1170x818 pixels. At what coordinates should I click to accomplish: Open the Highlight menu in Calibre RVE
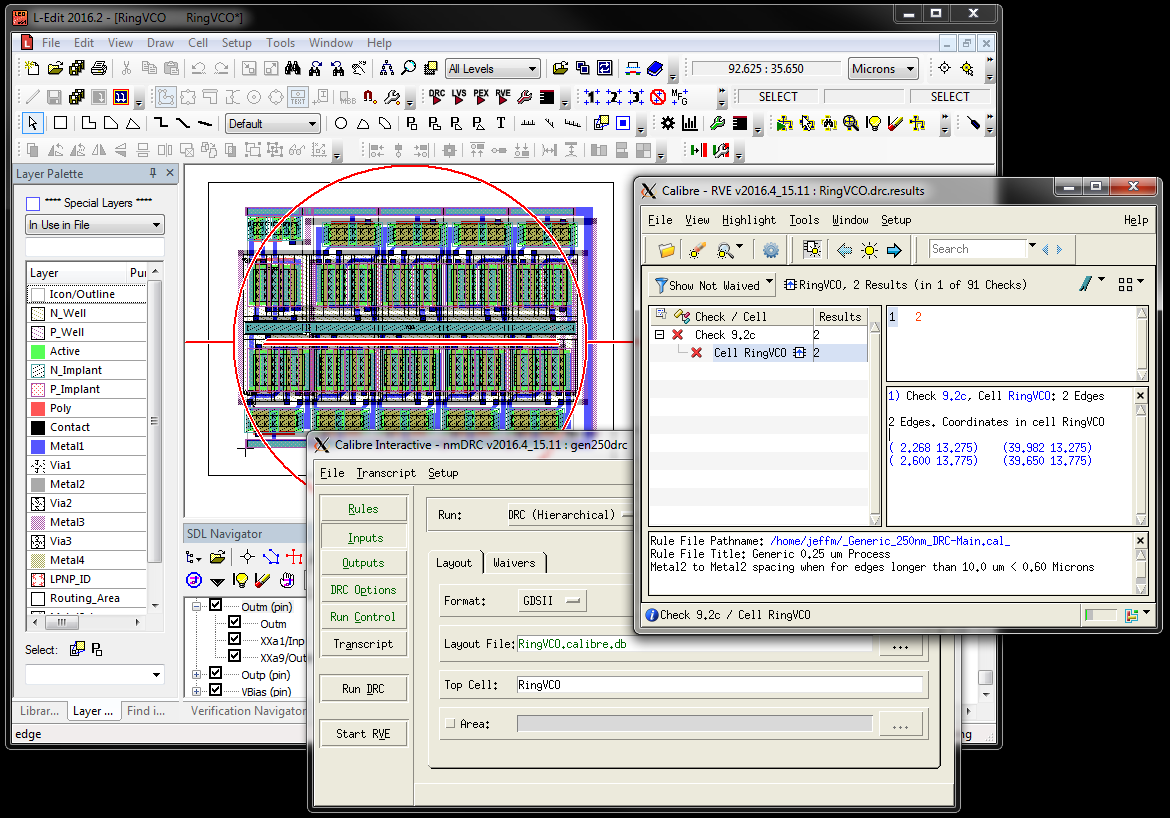[x=748, y=220]
